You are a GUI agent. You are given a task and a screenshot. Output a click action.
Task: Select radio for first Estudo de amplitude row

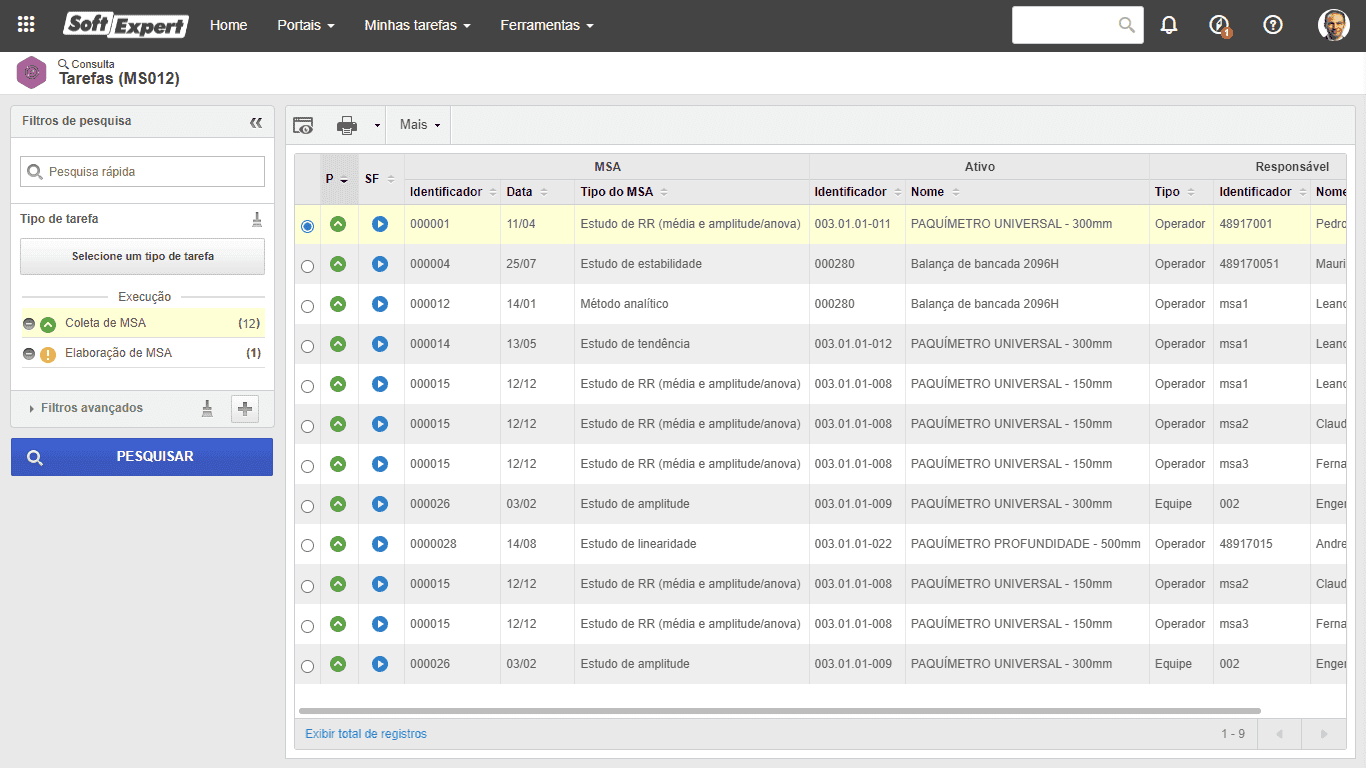[307, 507]
